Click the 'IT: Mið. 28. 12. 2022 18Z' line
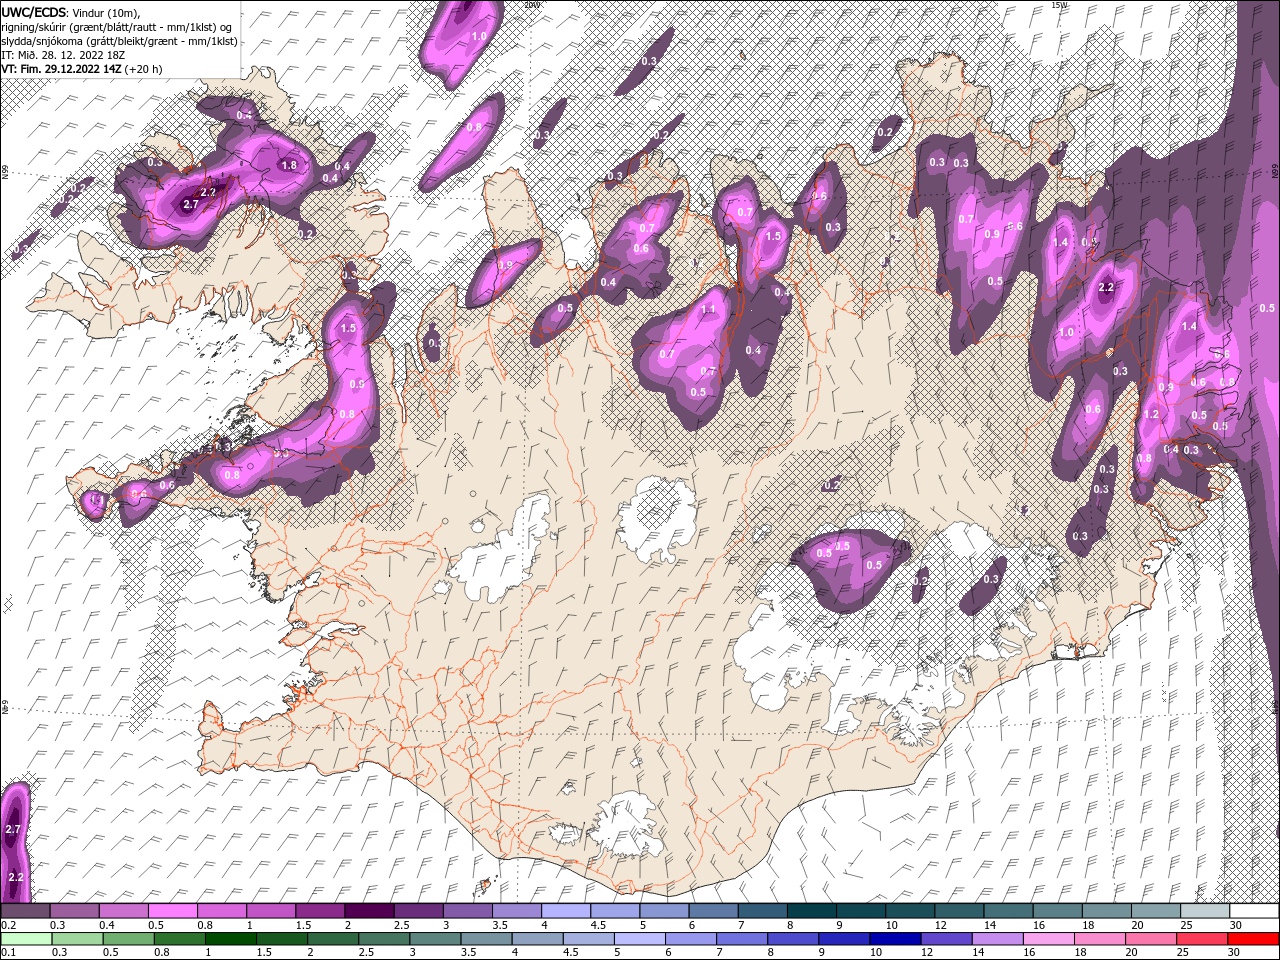1280x960 pixels. click(x=63, y=55)
